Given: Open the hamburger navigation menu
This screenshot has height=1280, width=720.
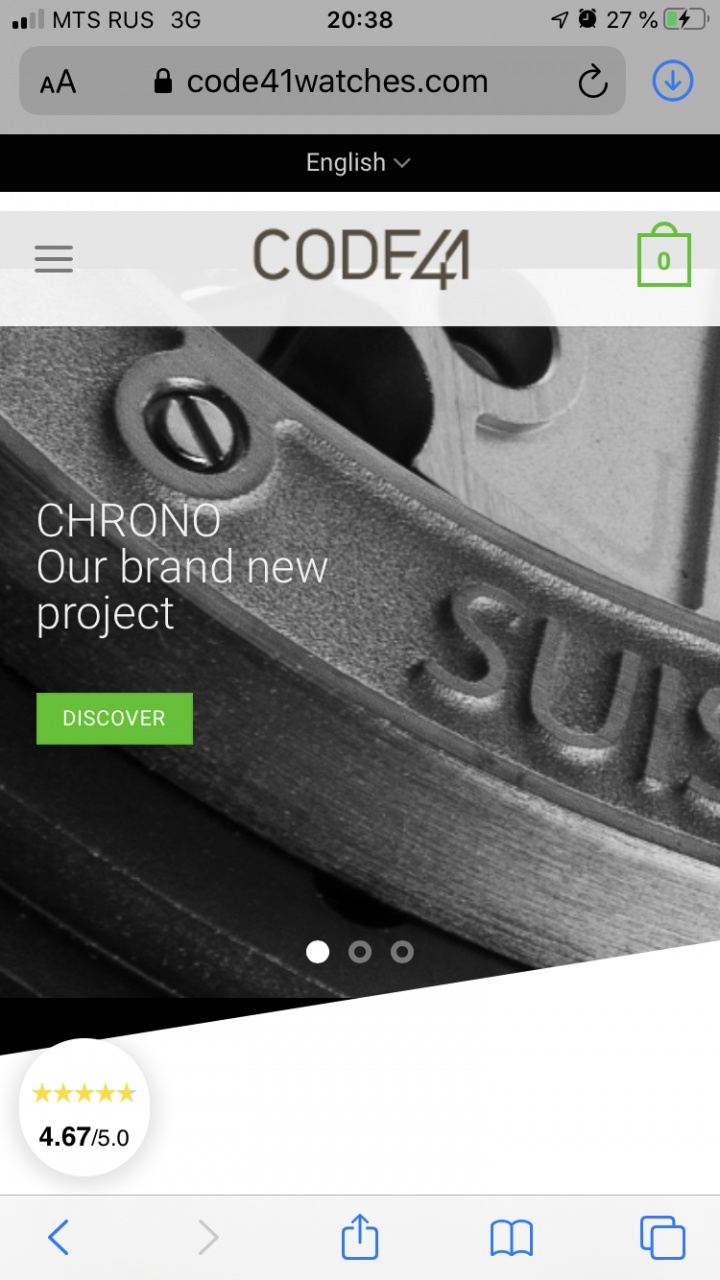Looking at the screenshot, I should click(x=54, y=259).
